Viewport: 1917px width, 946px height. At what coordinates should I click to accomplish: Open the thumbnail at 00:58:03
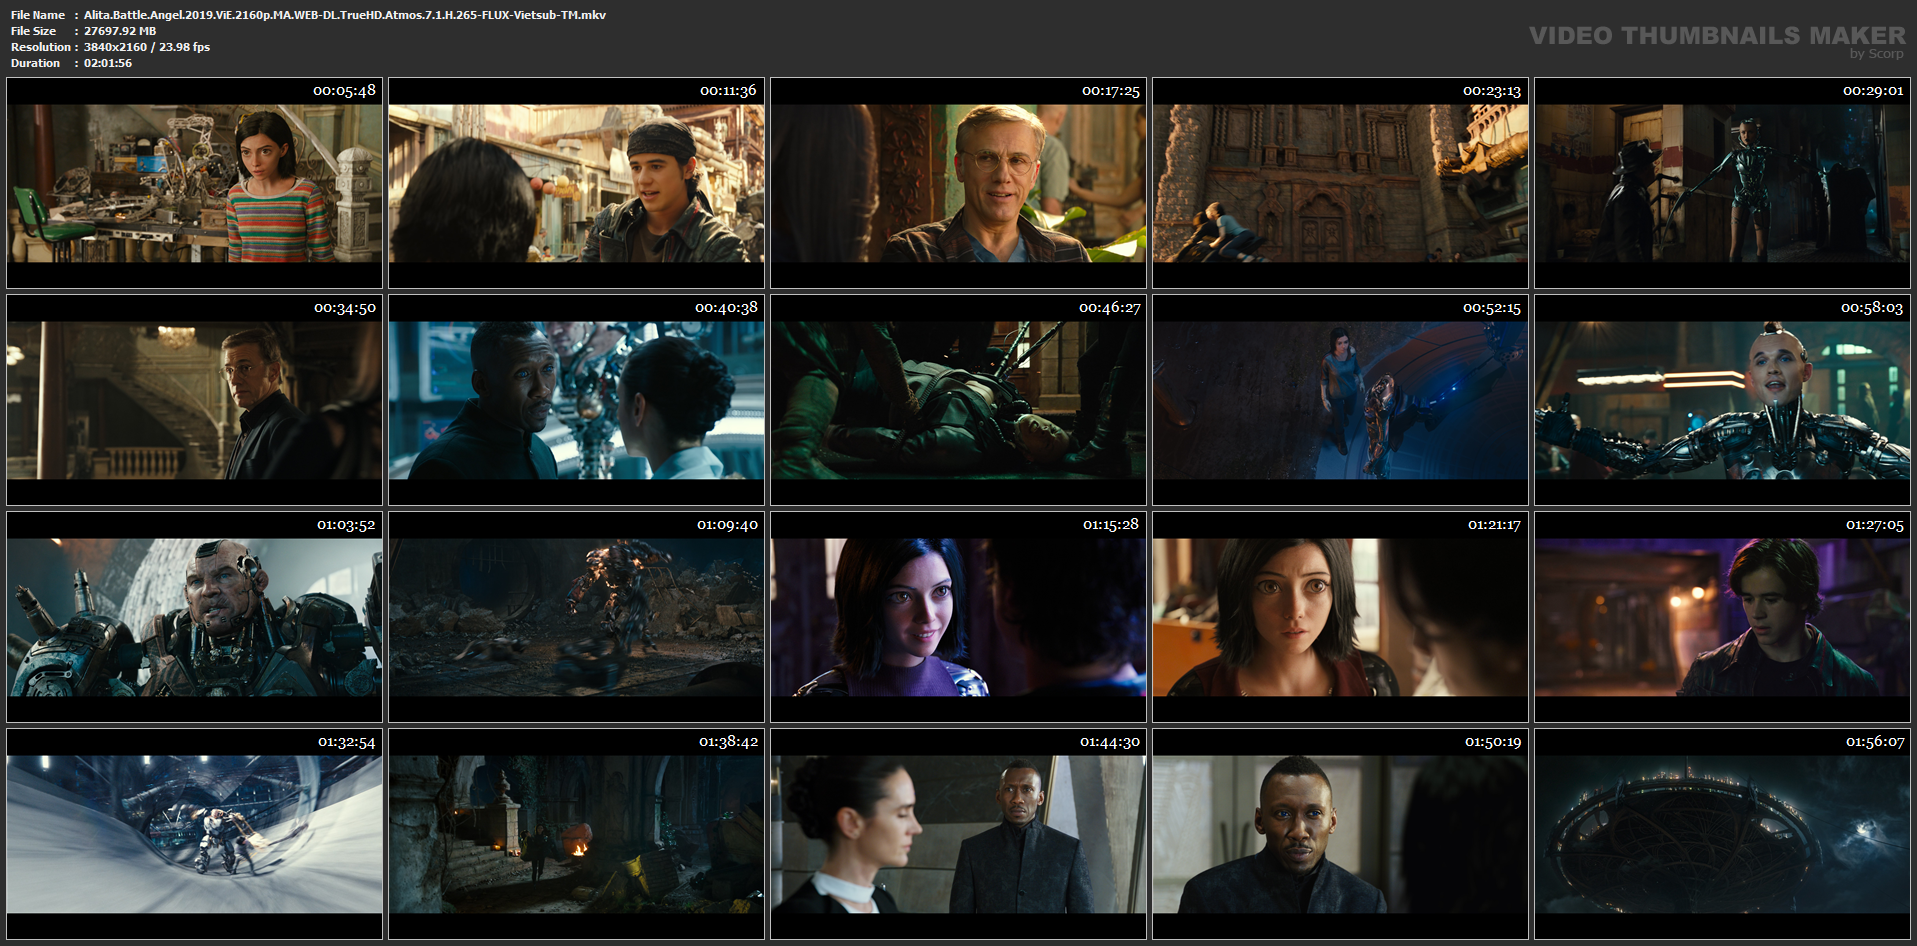click(x=1722, y=400)
